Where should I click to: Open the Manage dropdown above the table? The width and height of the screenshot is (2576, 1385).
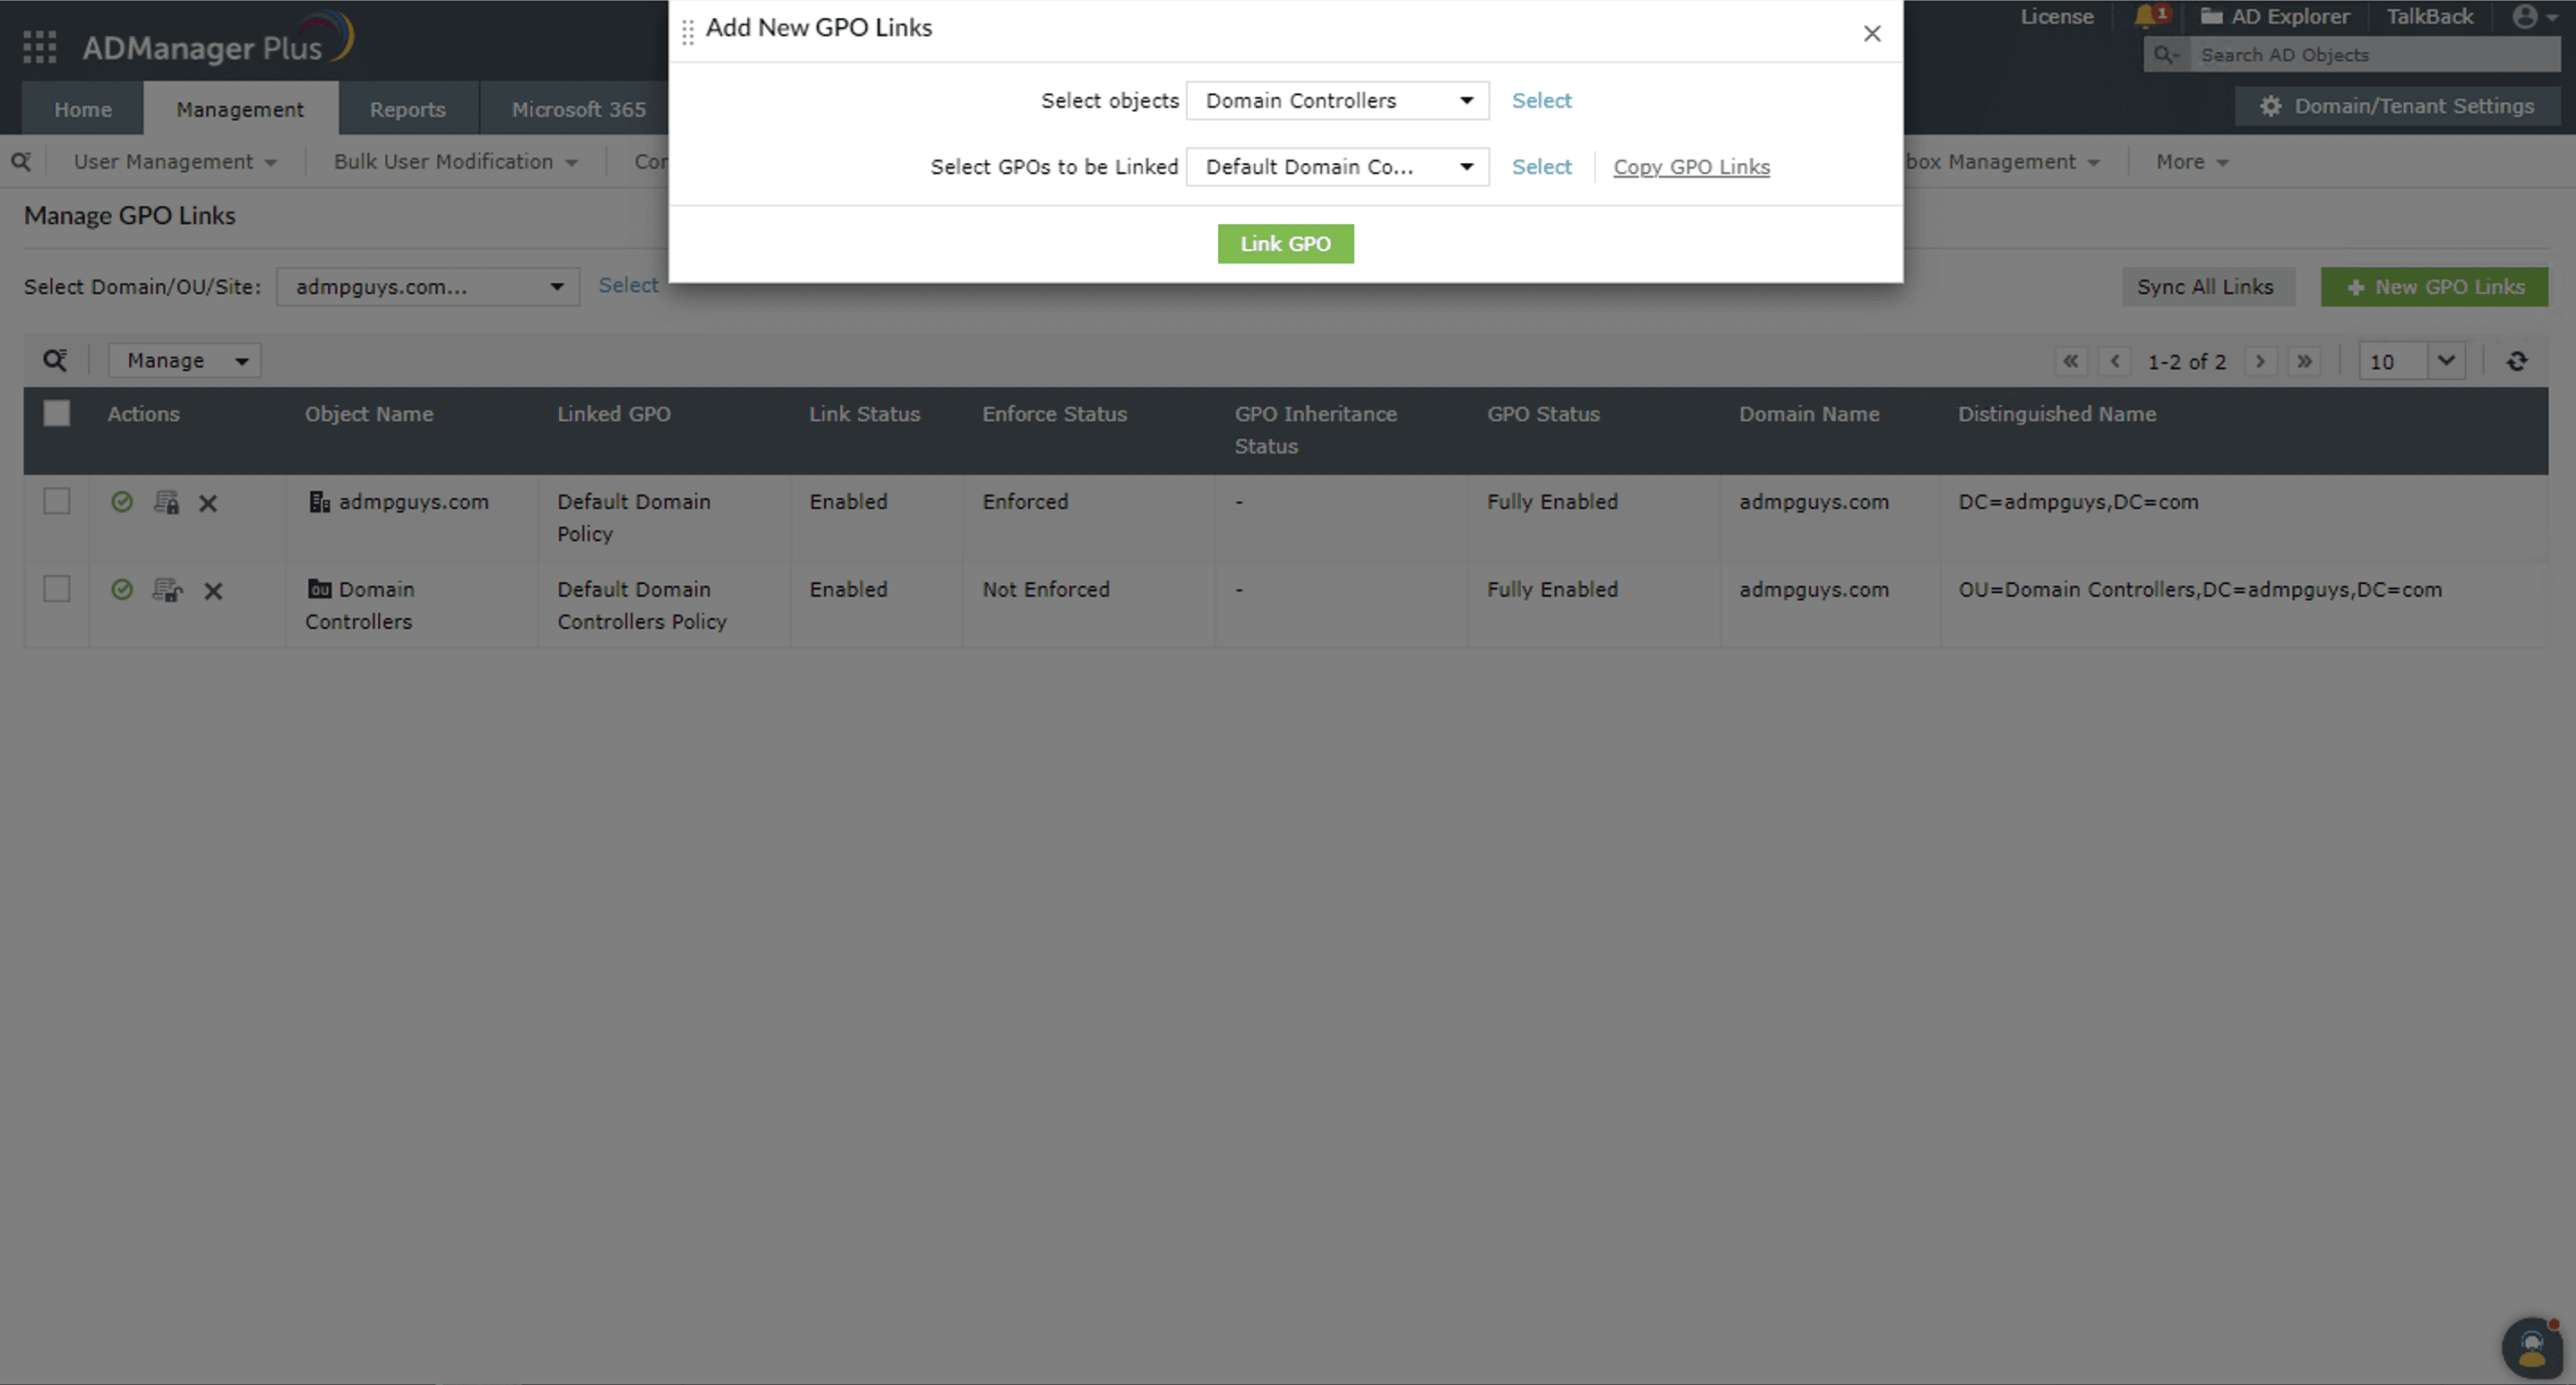185,360
